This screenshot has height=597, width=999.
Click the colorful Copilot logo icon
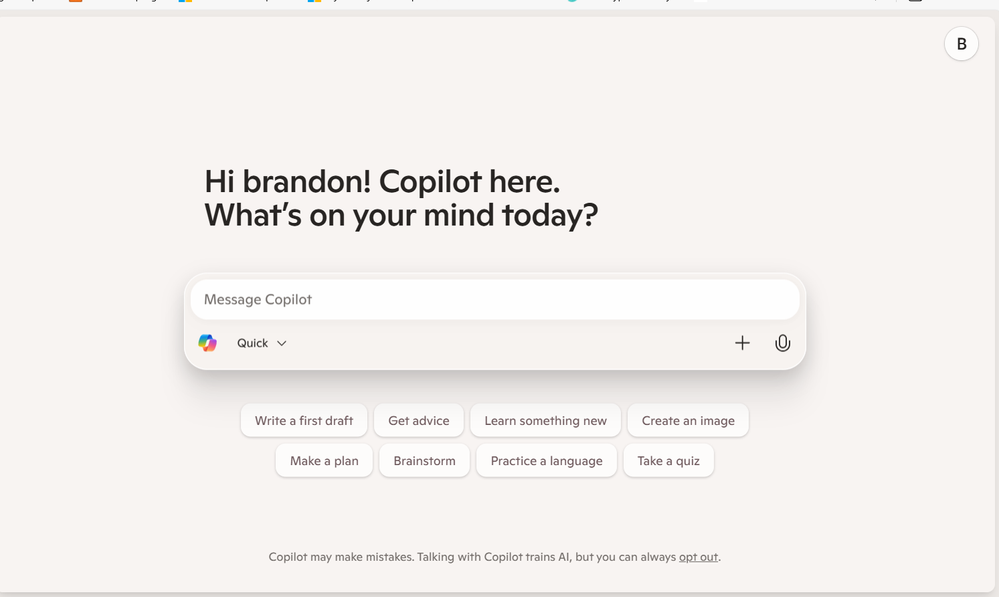click(x=208, y=343)
